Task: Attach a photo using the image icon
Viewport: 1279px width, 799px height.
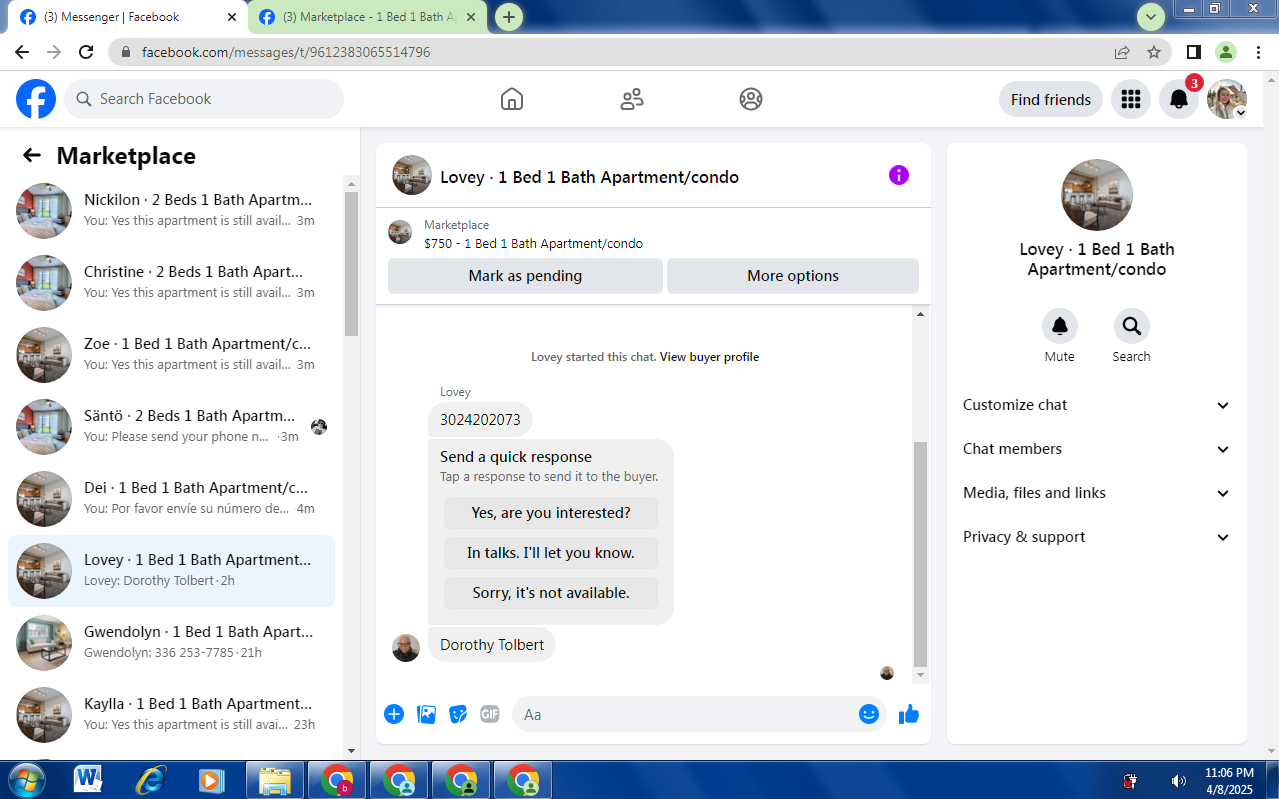Action: coord(426,714)
